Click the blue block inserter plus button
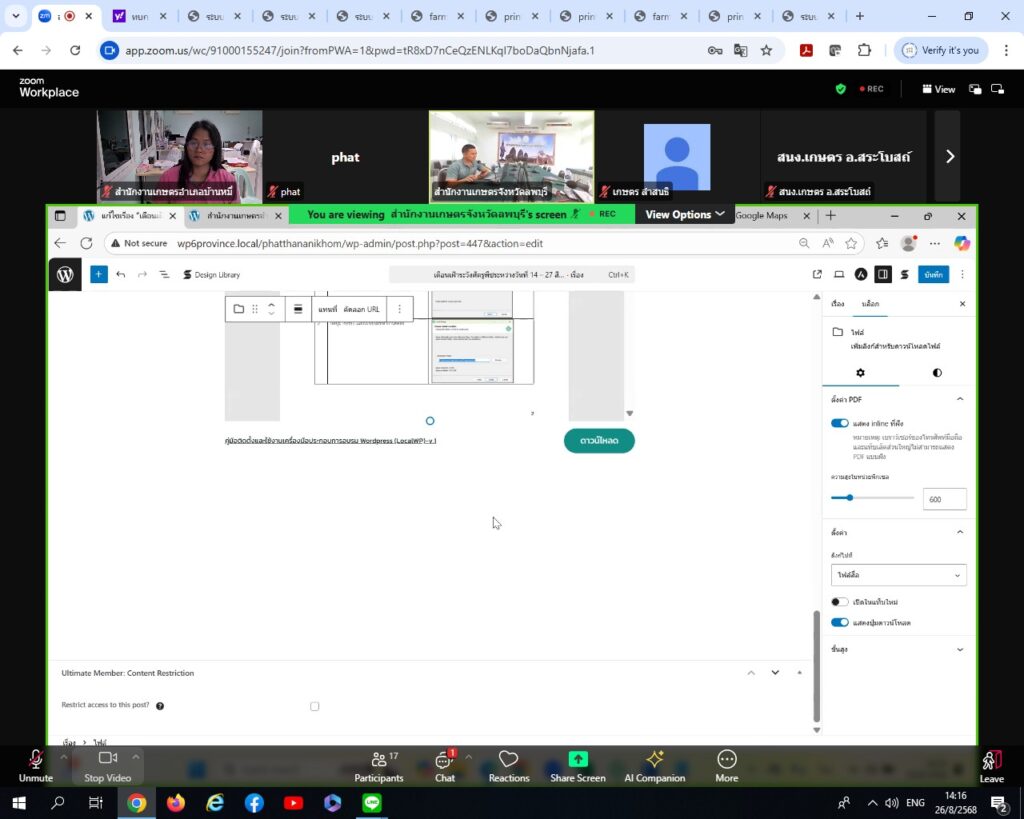This screenshot has width=1024, height=819. pos(99,274)
